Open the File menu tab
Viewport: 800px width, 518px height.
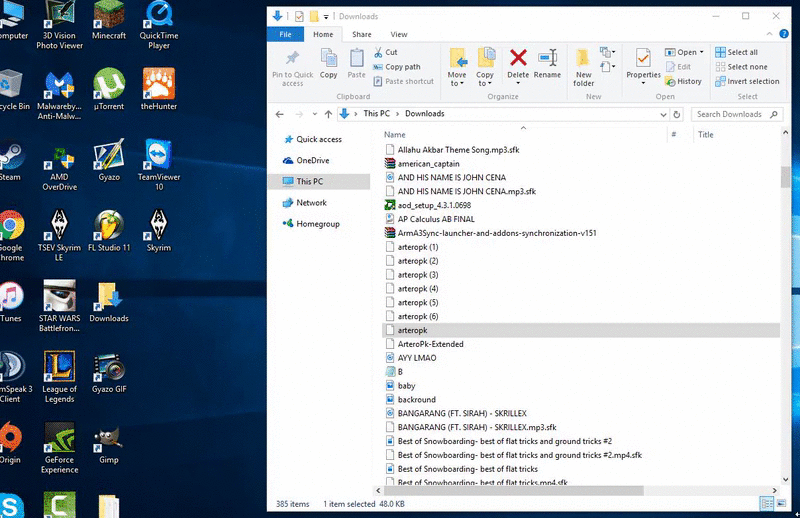click(x=285, y=34)
